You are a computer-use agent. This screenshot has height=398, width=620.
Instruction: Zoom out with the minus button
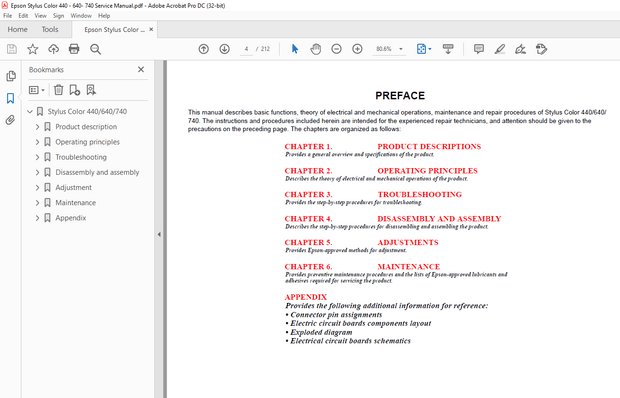[x=336, y=49]
